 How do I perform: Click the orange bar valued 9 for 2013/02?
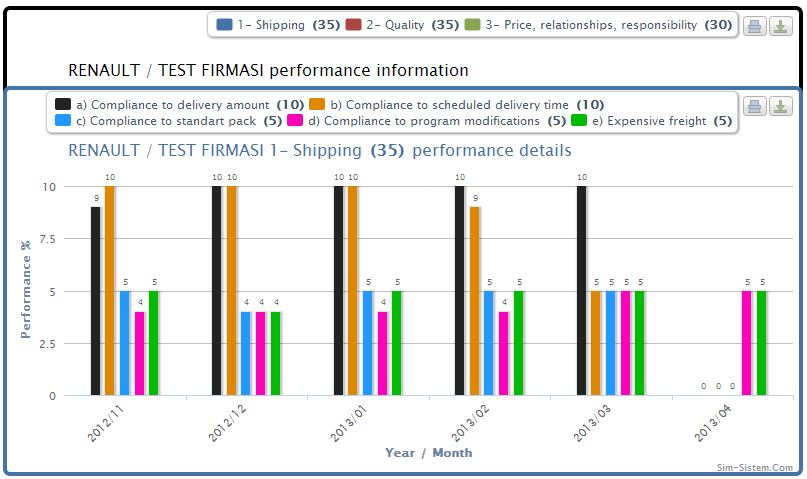[475, 301]
